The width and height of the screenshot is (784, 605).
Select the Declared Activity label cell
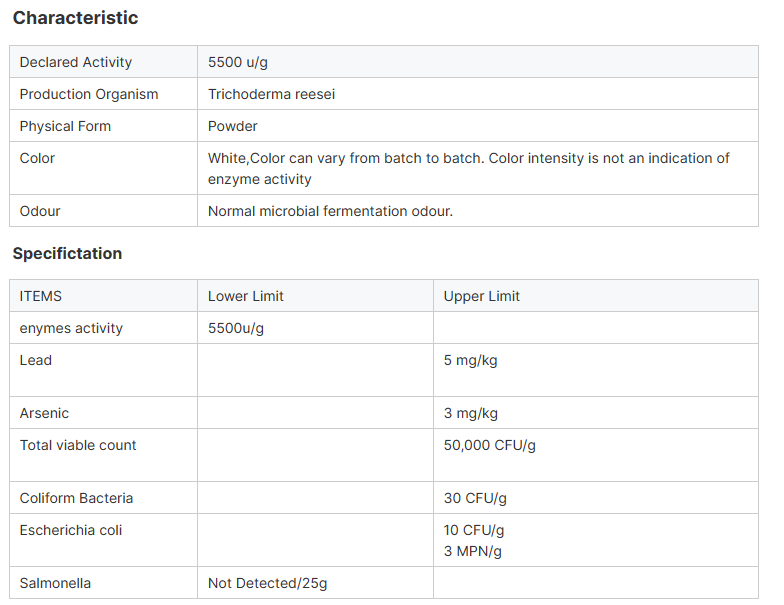pos(76,62)
